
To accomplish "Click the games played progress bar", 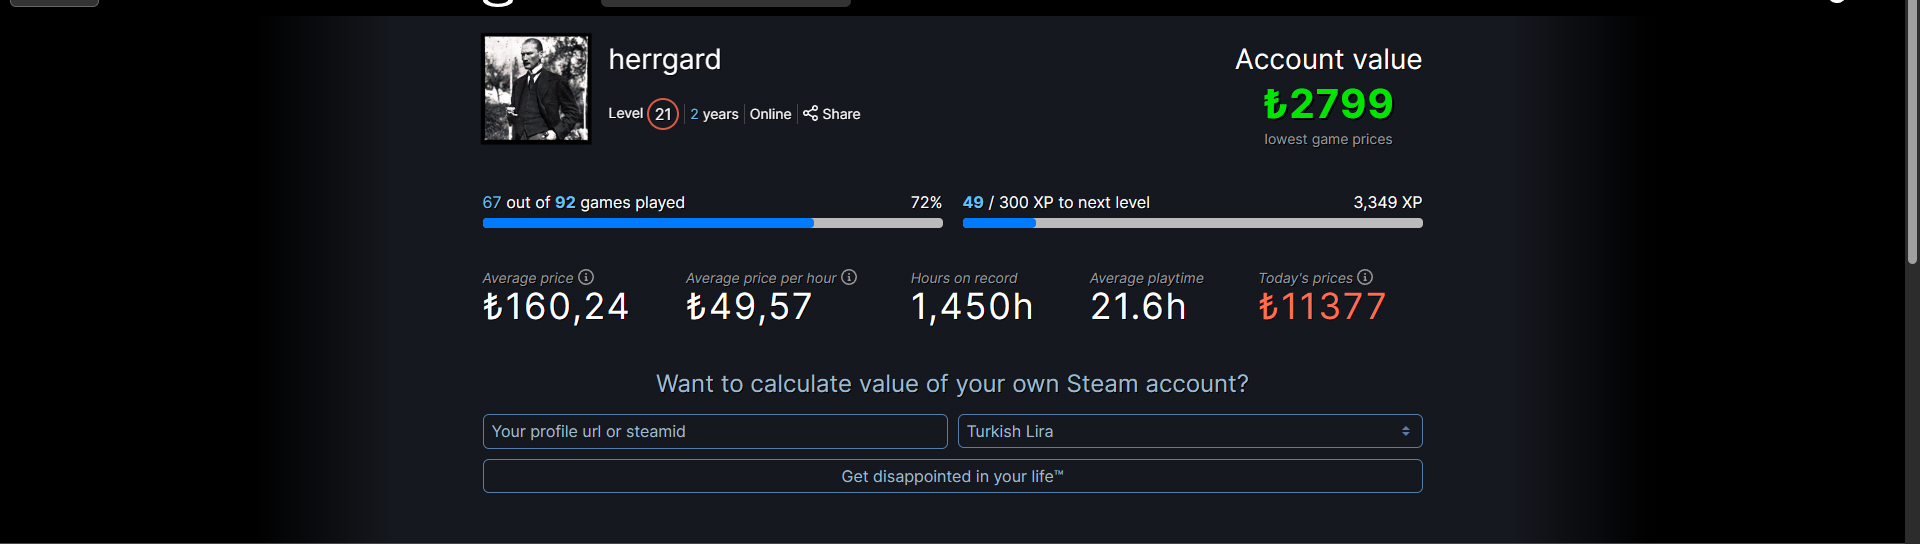I will tap(712, 223).
